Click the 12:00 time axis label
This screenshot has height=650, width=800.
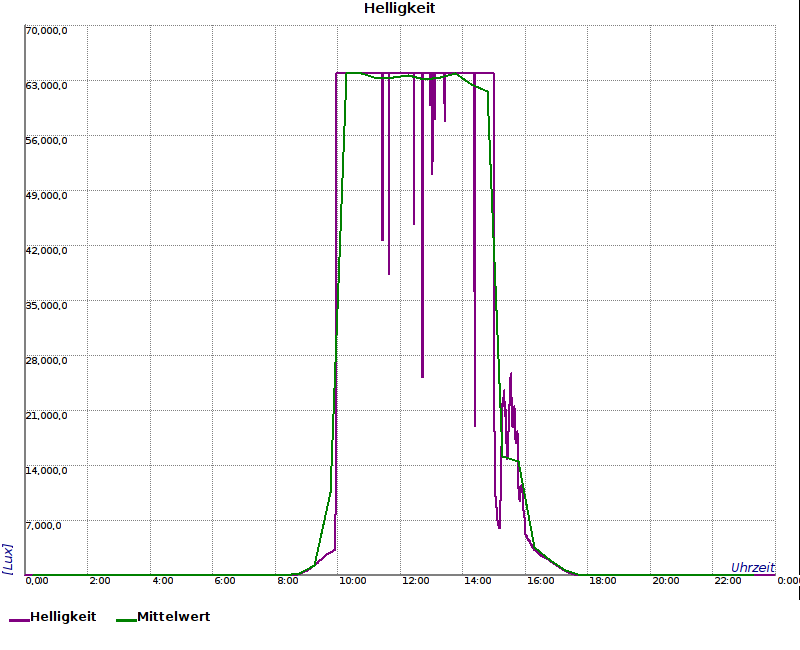pyautogui.click(x=416, y=581)
